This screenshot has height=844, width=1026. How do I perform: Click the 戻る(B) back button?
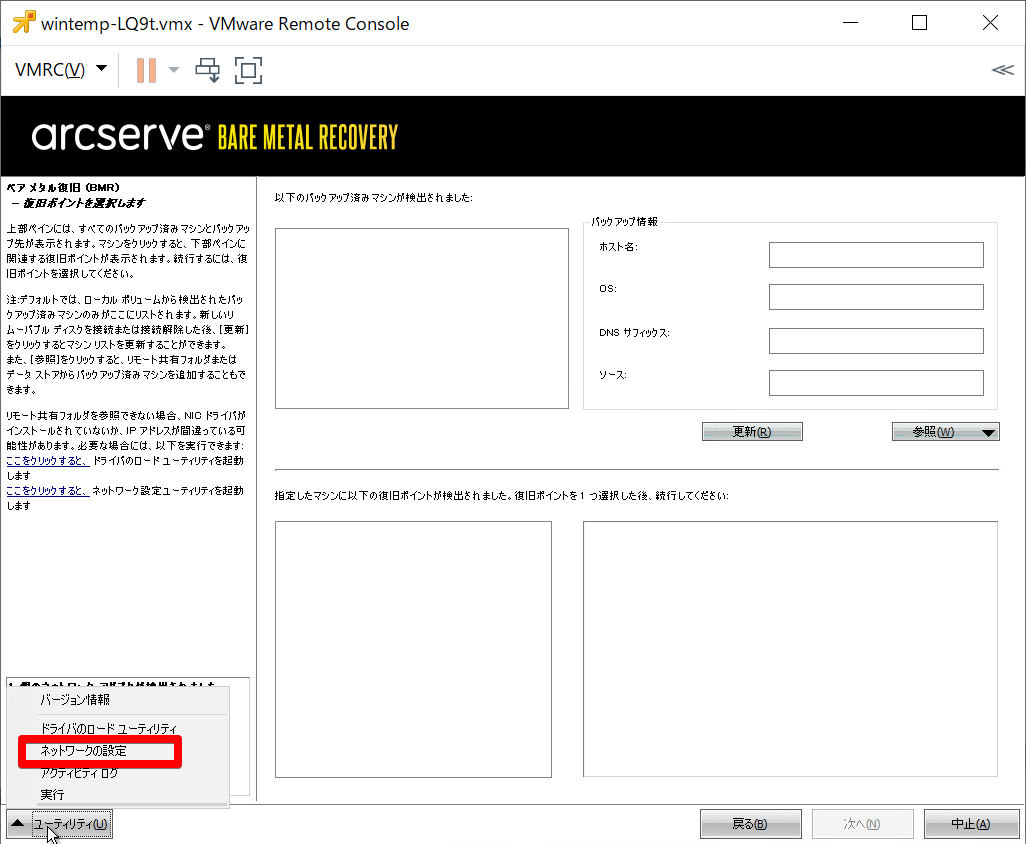[751, 824]
